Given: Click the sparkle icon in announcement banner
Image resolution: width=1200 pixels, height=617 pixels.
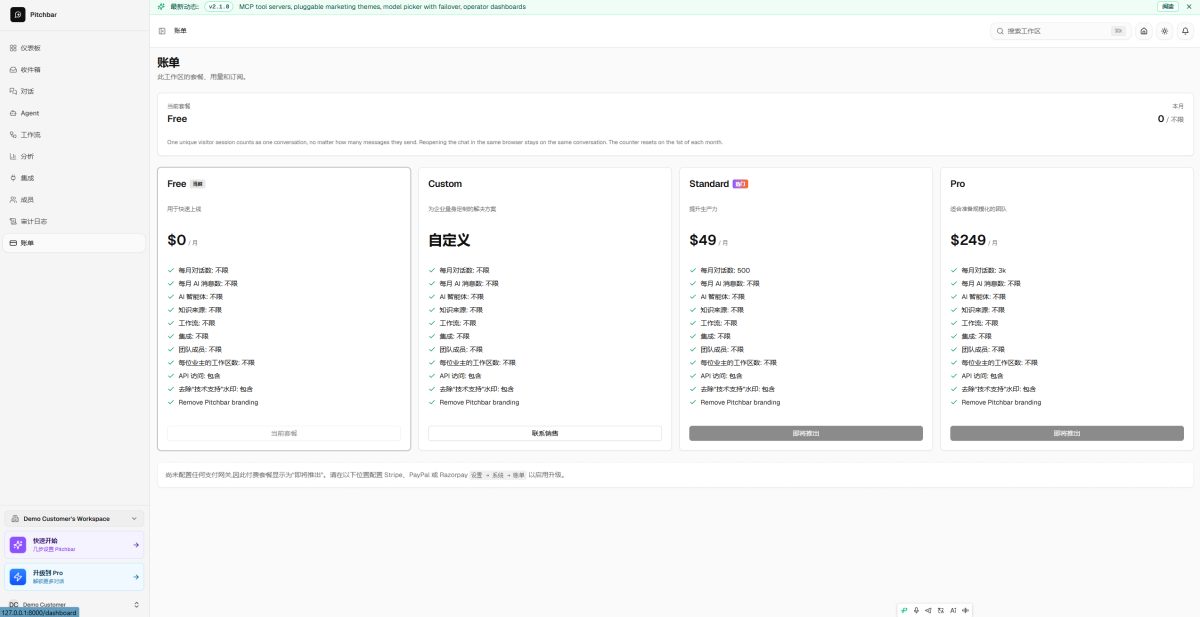Looking at the screenshot, I should [161, 6].
